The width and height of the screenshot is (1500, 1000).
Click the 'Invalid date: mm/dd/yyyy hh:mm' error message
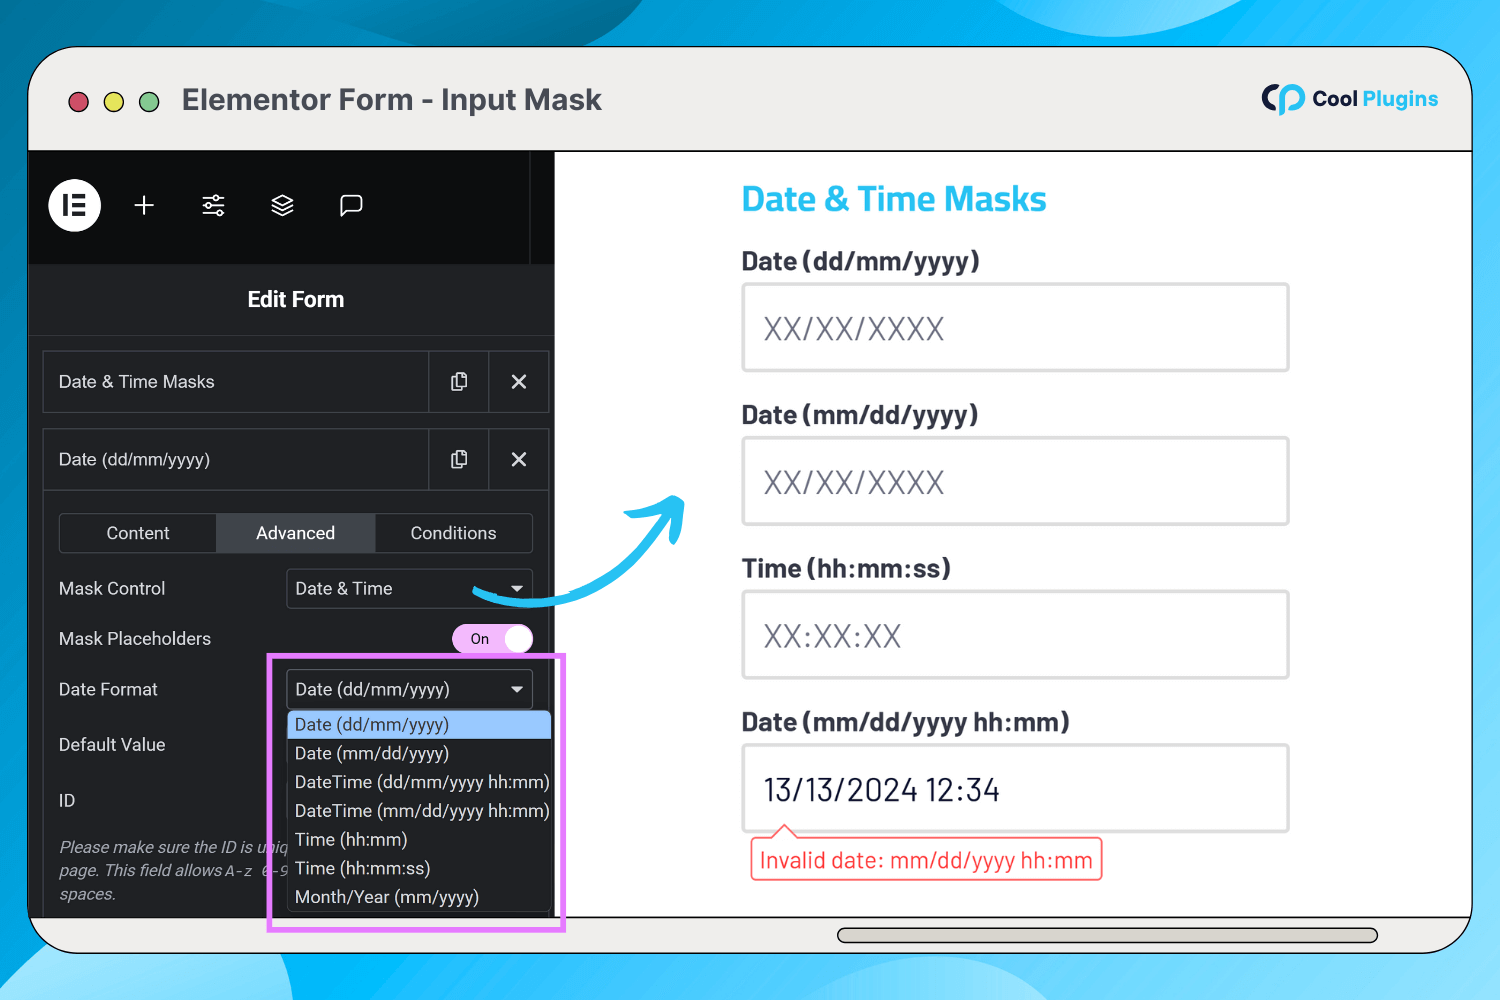[x=926, y=860]
